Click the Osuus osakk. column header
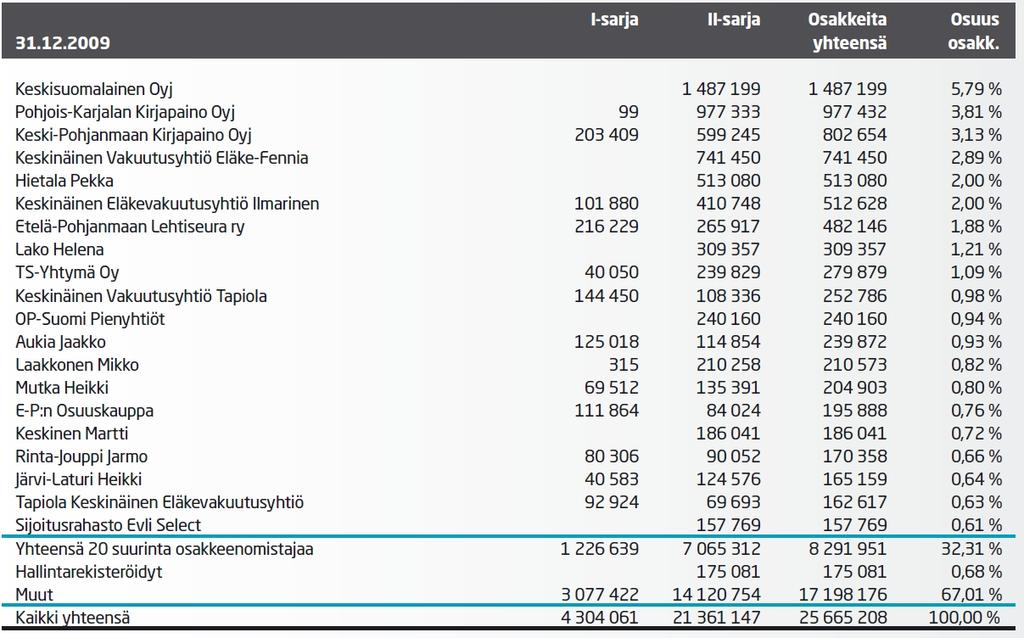 (x=974, y=31)
